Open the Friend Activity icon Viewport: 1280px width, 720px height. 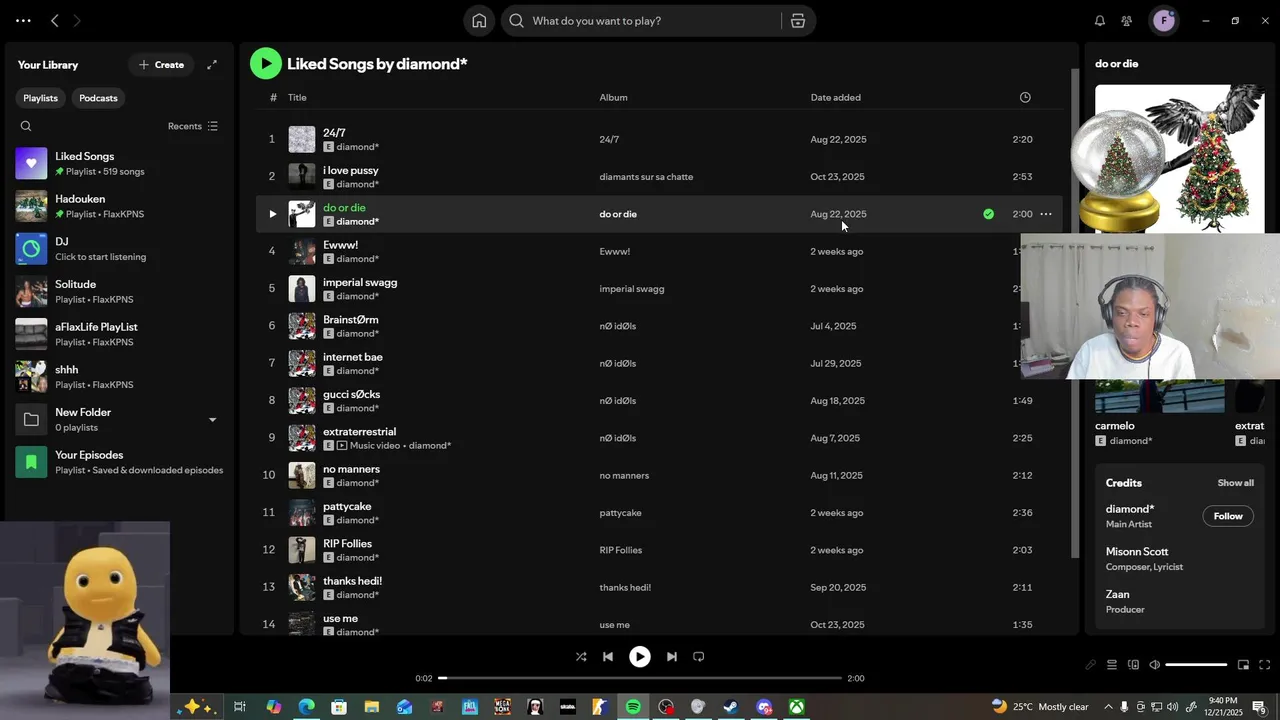point(1127,21)
